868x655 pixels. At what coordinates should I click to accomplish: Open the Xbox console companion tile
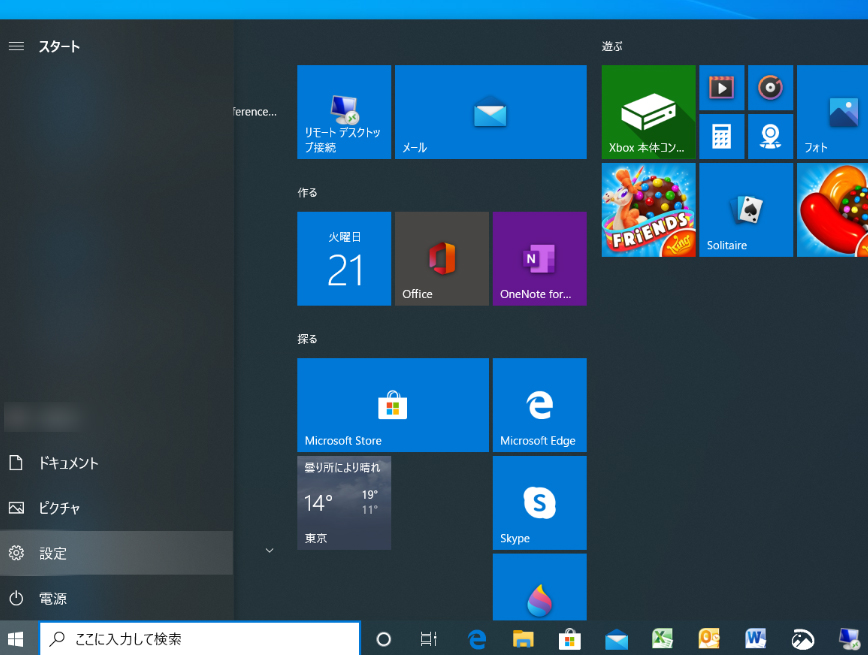pyautogui.click(x=648, y=112)
